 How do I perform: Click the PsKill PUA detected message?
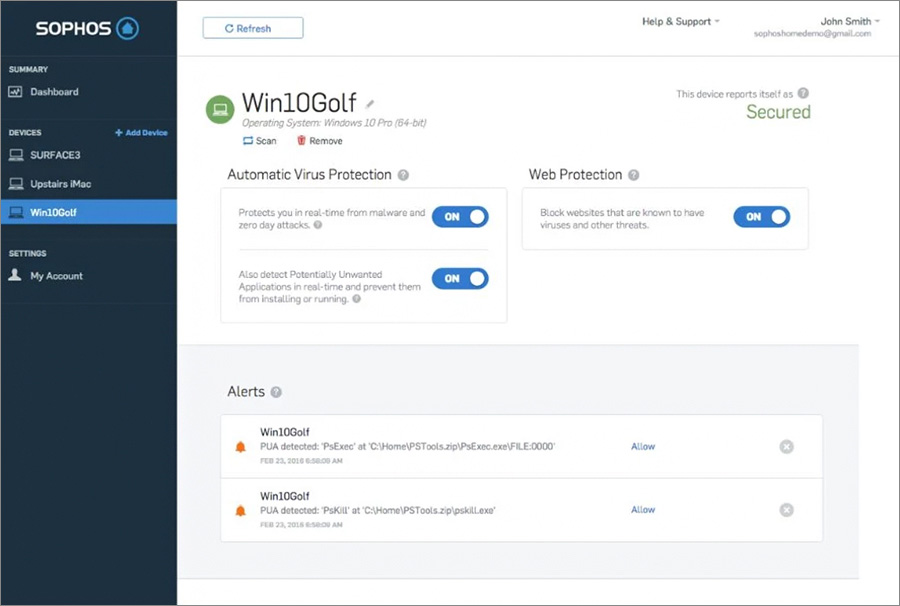click(378, 510)
